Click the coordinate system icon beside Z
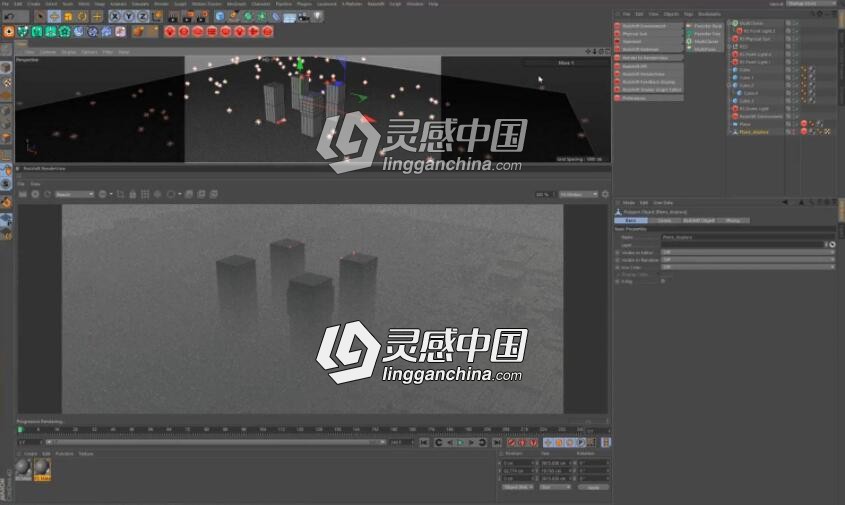This screenshot has height=505, width=845. (x=157, y=17)
